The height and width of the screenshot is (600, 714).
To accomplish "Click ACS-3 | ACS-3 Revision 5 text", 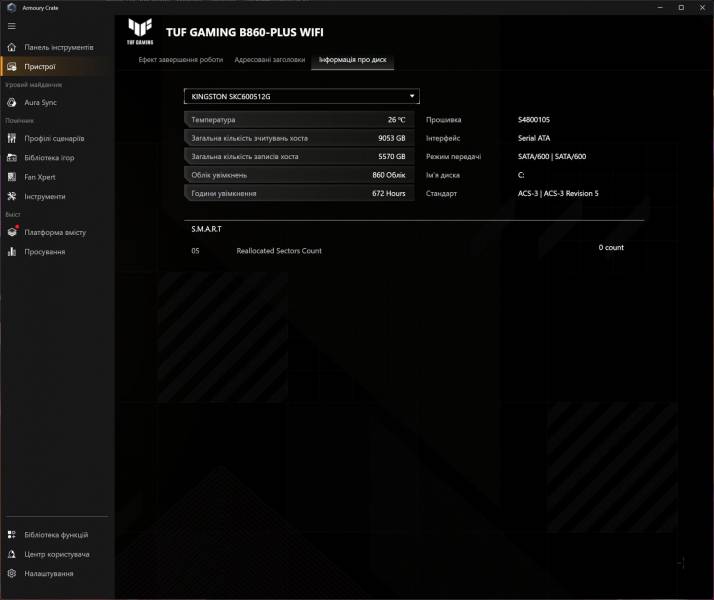I will point(558,193).
